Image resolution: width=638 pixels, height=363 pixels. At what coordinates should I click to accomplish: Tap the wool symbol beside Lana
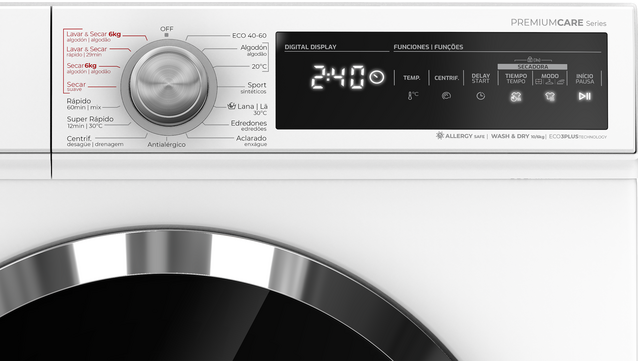(232, 106)
